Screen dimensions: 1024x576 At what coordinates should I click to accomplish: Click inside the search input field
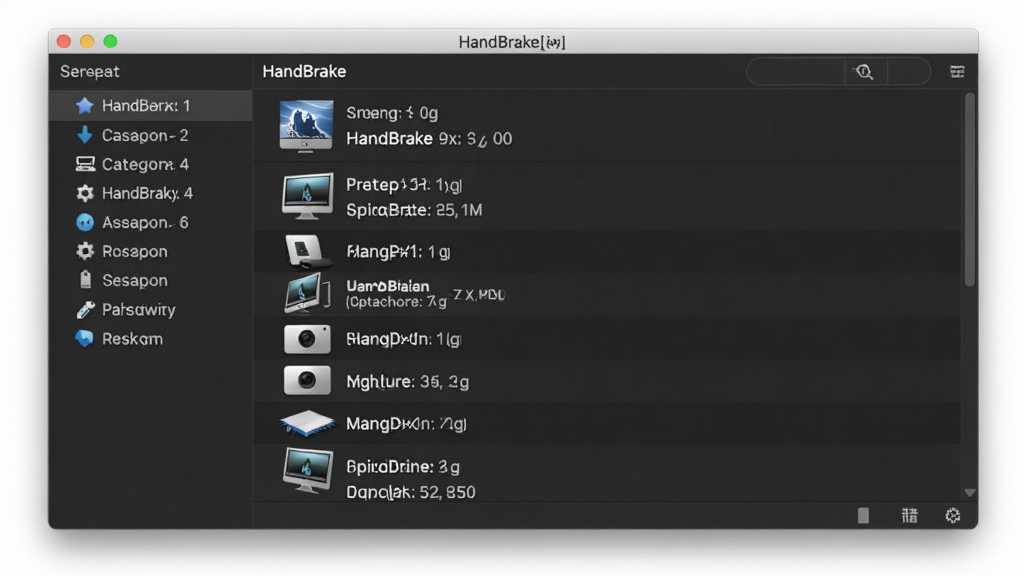coord(795,72)
